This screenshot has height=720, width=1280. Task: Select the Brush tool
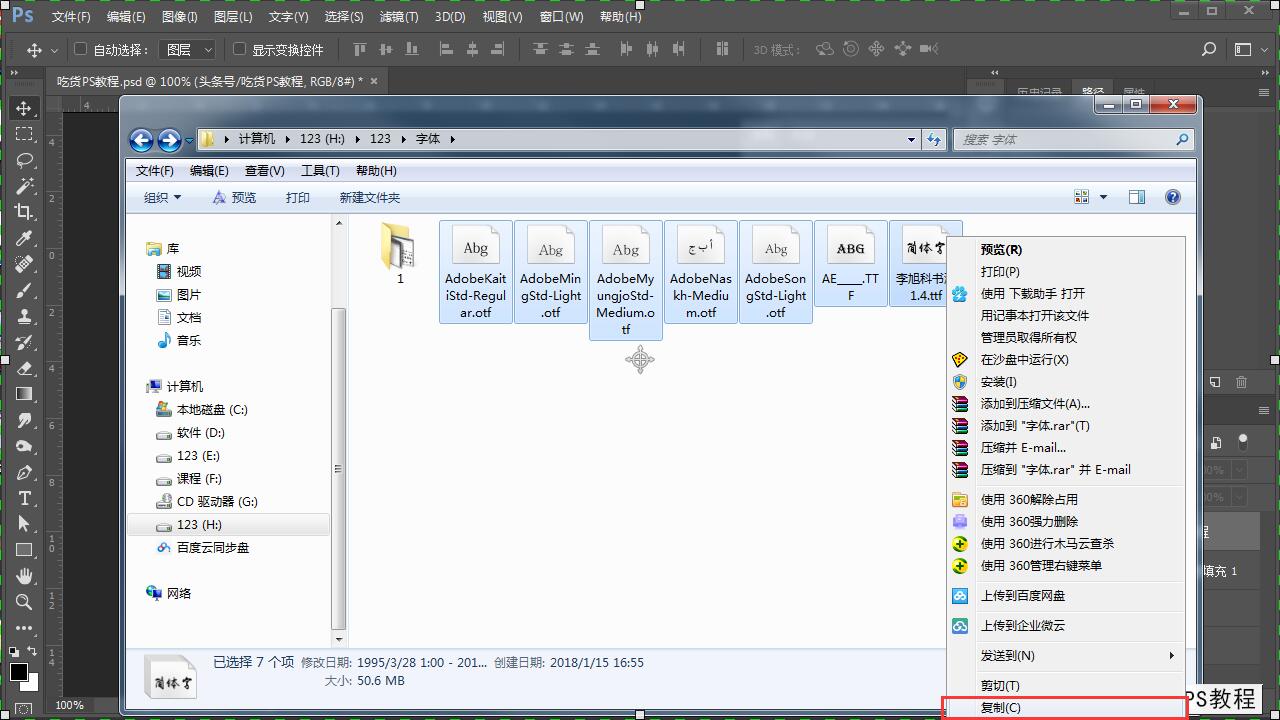pyautogui.click(x=25, y=290)
